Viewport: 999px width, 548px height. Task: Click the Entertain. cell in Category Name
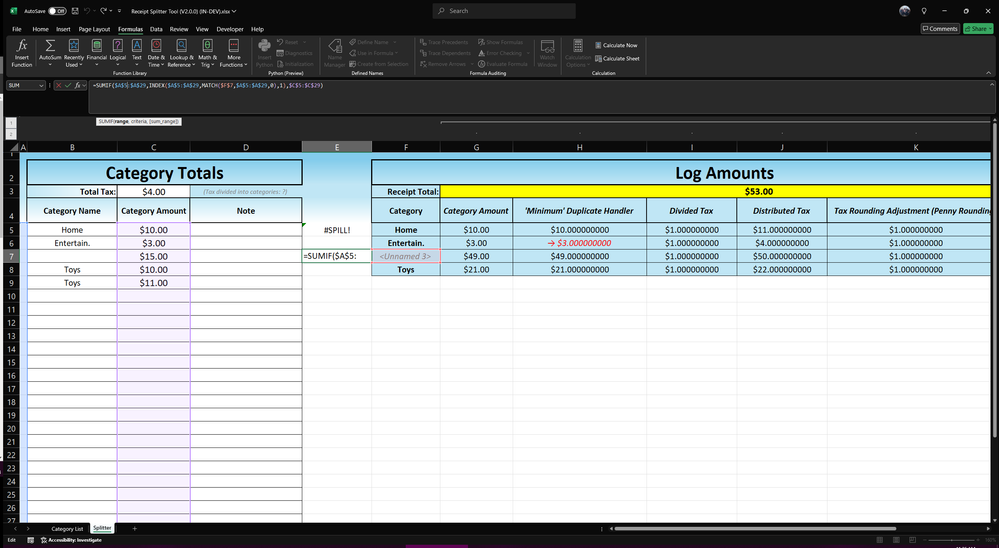click(72, 243)
